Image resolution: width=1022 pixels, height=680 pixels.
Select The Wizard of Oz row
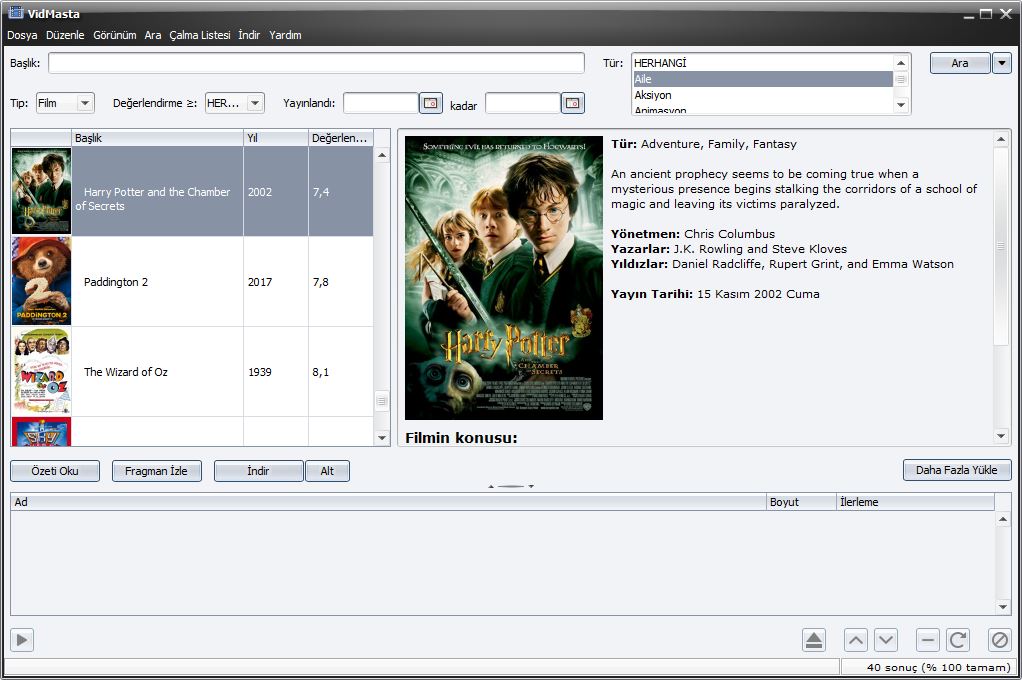pos(192,371)
